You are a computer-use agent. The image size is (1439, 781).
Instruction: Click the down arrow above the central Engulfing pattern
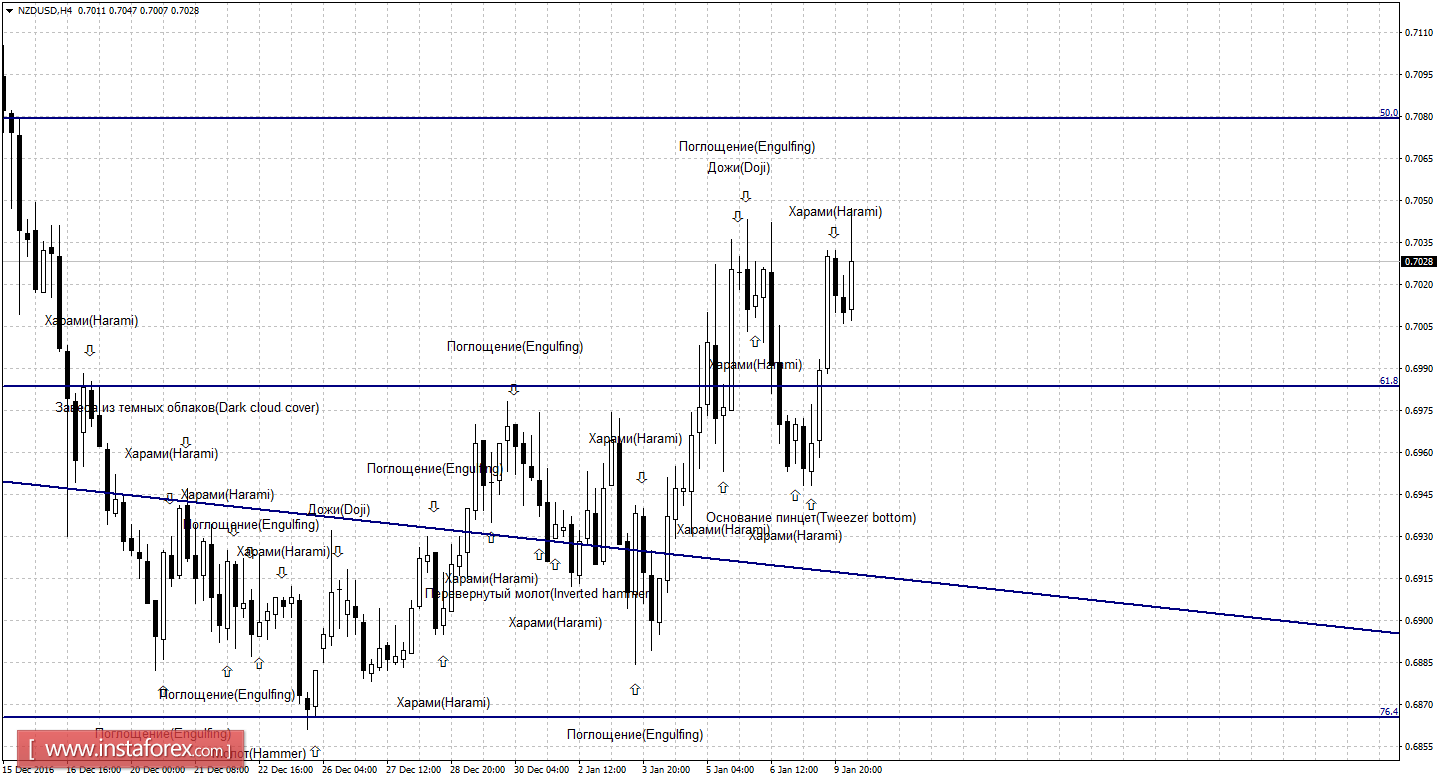(514, 387)
